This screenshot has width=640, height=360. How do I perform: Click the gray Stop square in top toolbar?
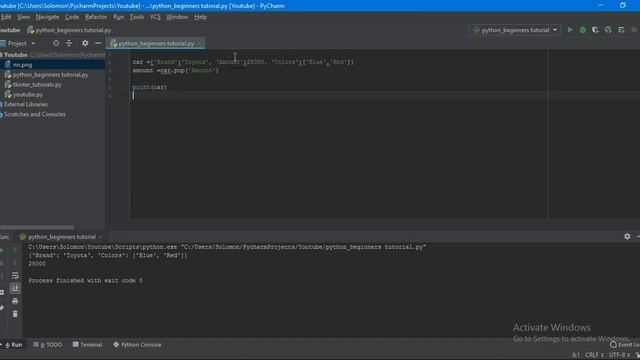(x=634, y=30)
